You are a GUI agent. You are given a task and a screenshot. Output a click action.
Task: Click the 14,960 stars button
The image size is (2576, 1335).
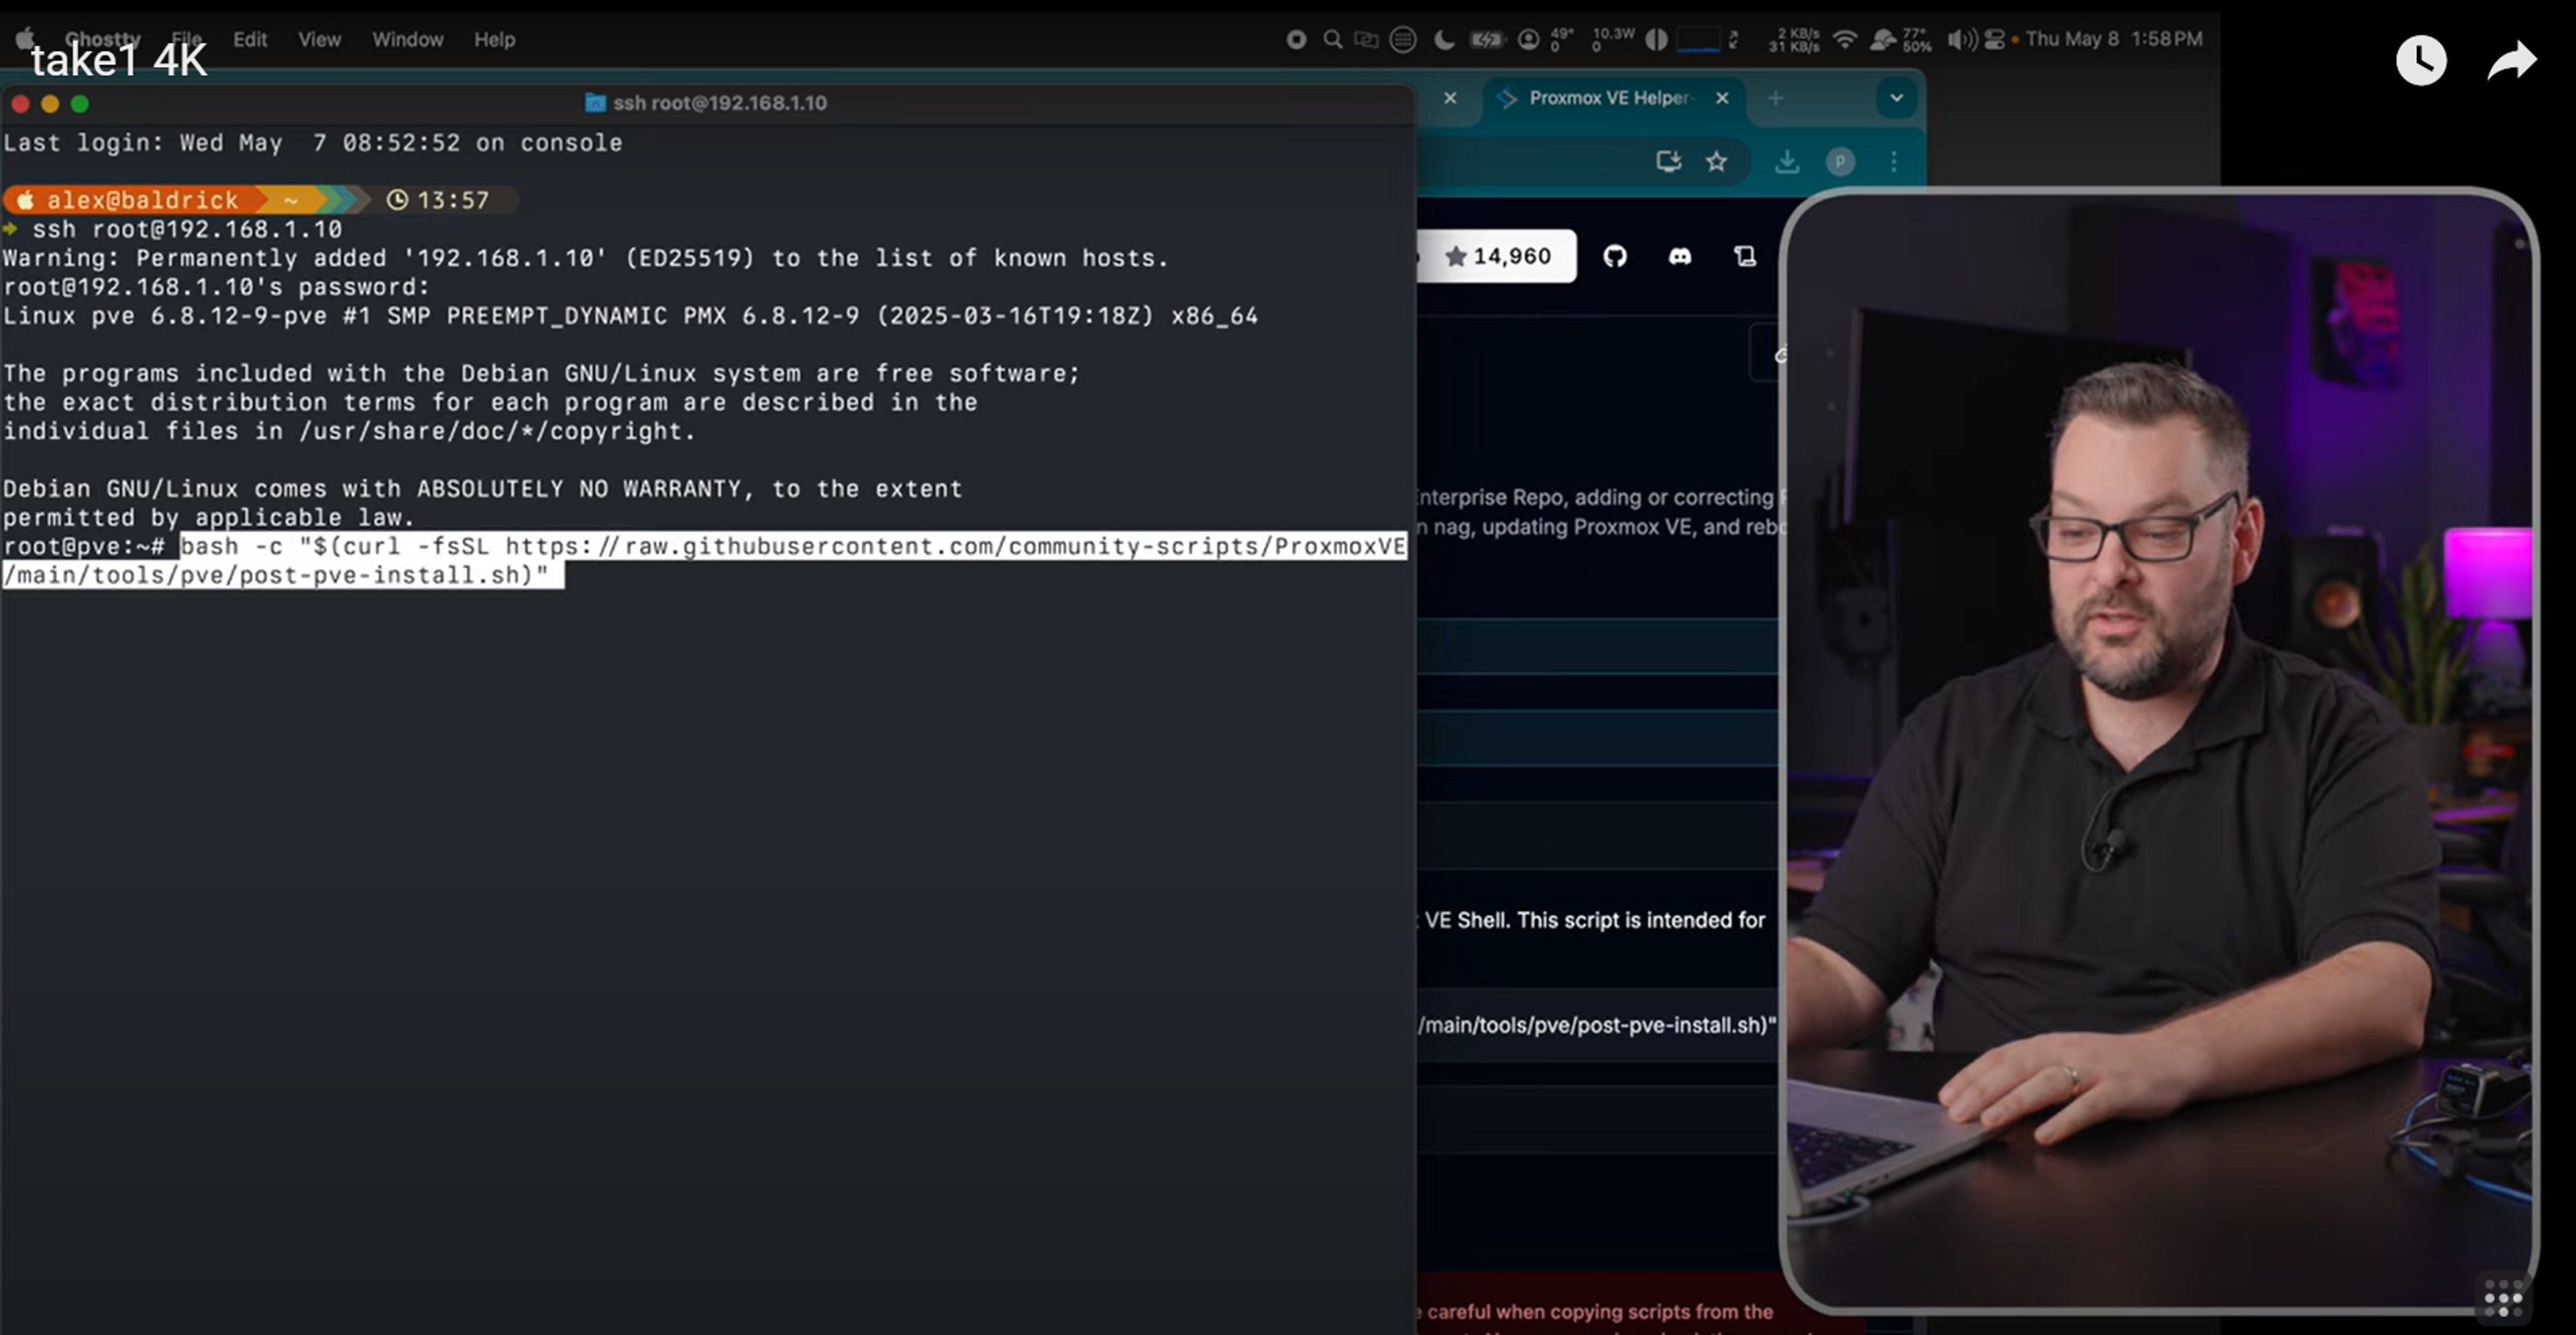1497,257
